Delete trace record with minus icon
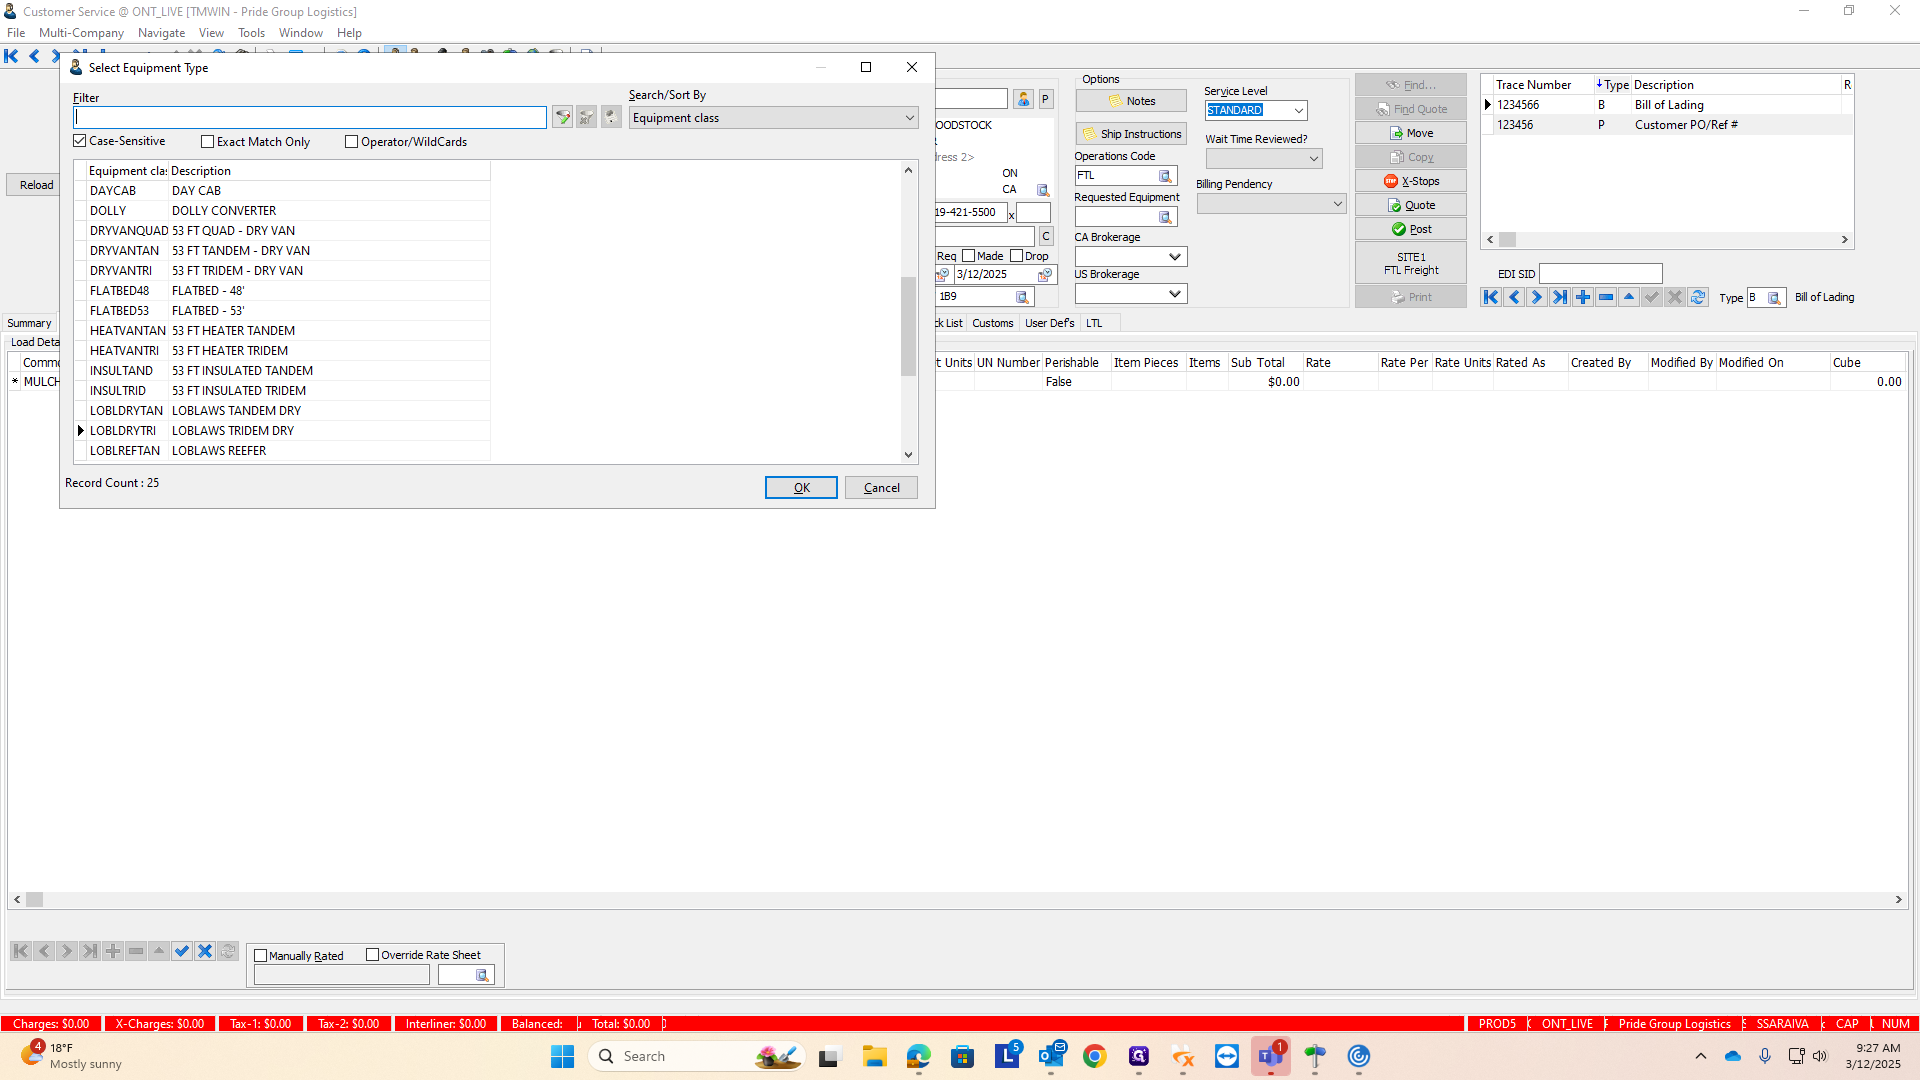 1606,297
